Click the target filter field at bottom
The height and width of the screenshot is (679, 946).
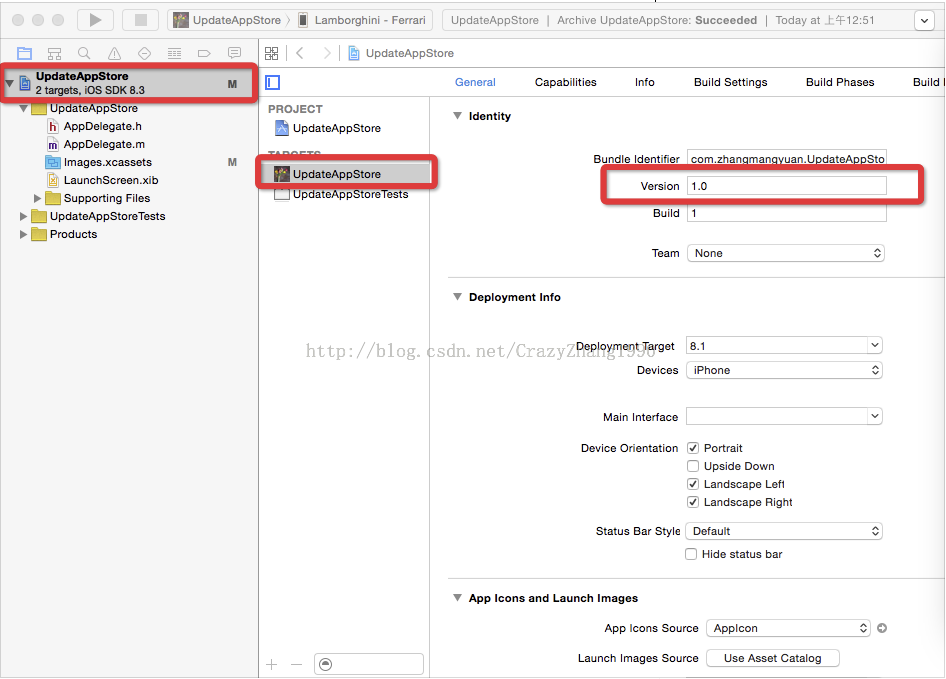(x=369, y=665)
